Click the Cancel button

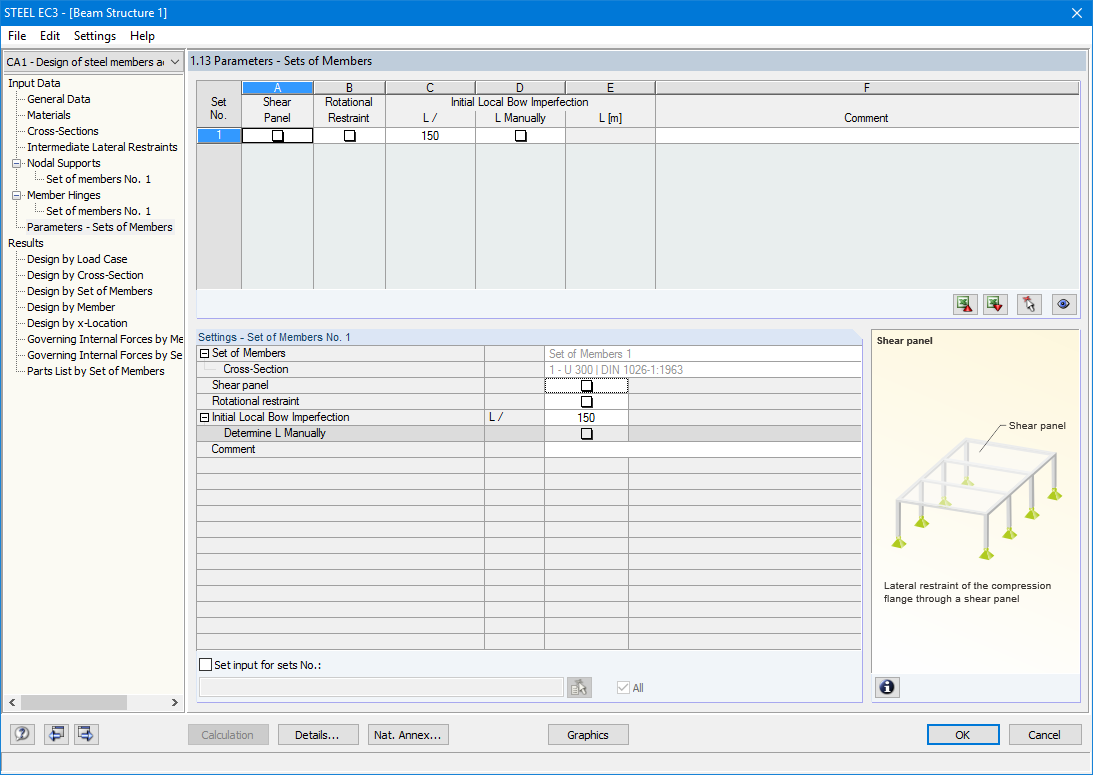click(x=1044, y=735)
